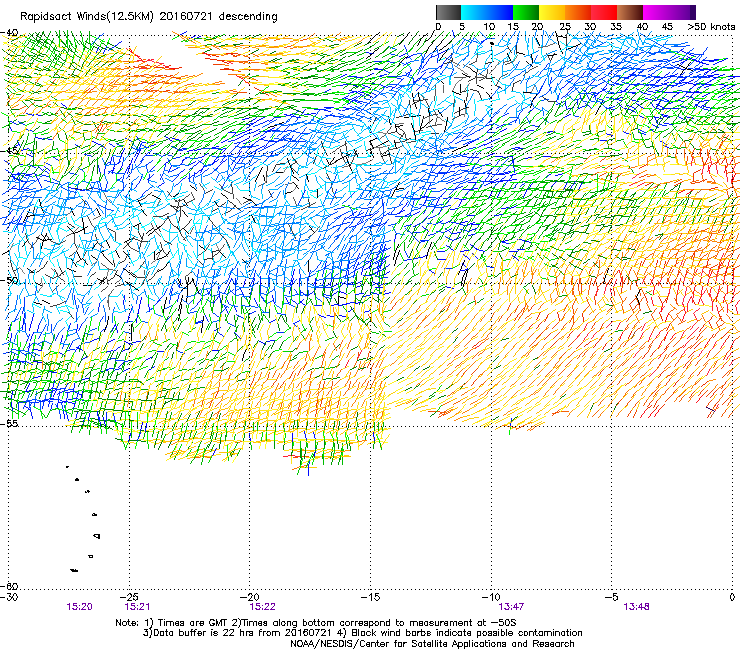Click the time label 13:48

pos(636,607)
